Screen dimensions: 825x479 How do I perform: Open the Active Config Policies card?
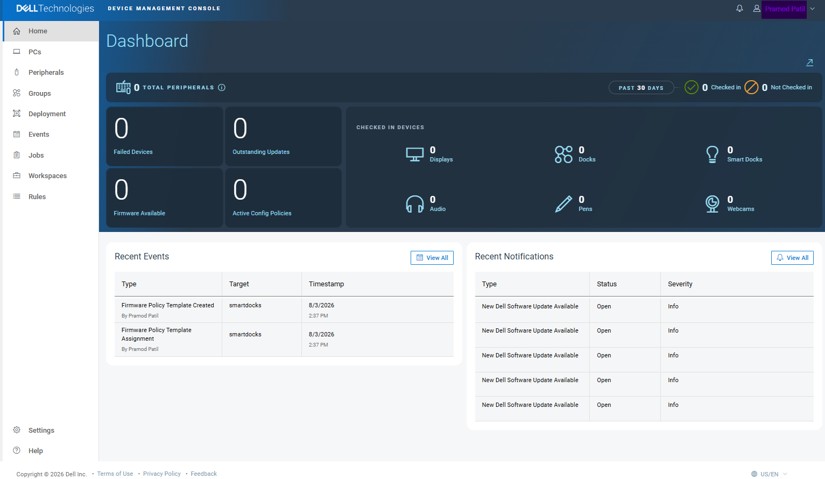(x=284, y=198)
